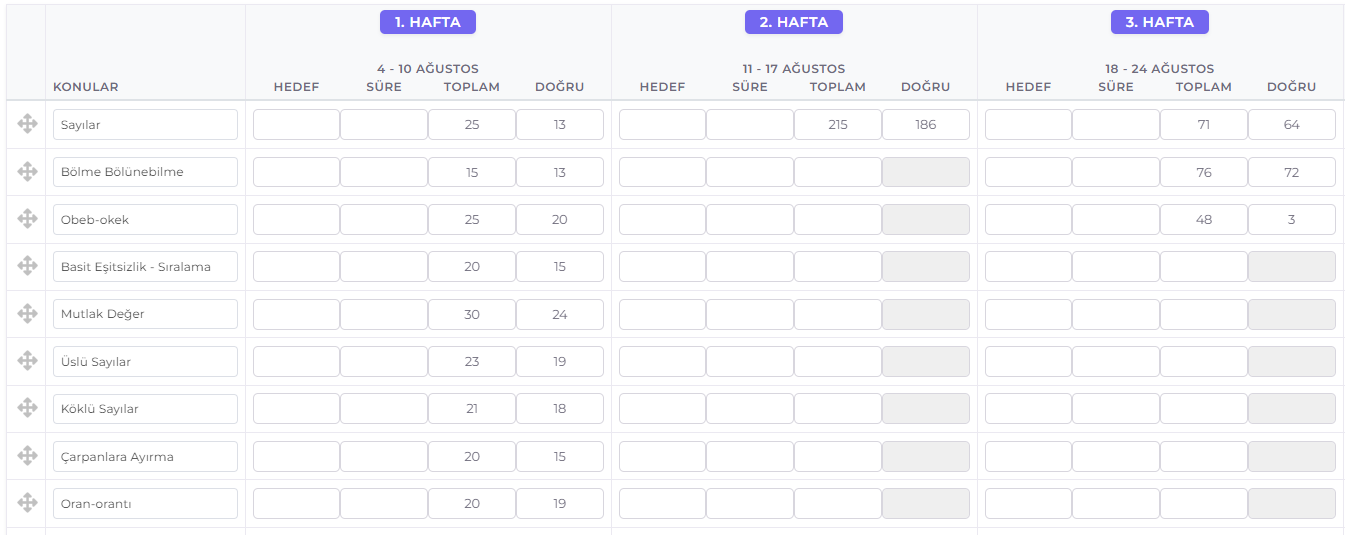This screenshot has height=535, width=1345.
Task: Focus week 1 SÜRE field for Mutlak Değer
Action: coord(384,315)
